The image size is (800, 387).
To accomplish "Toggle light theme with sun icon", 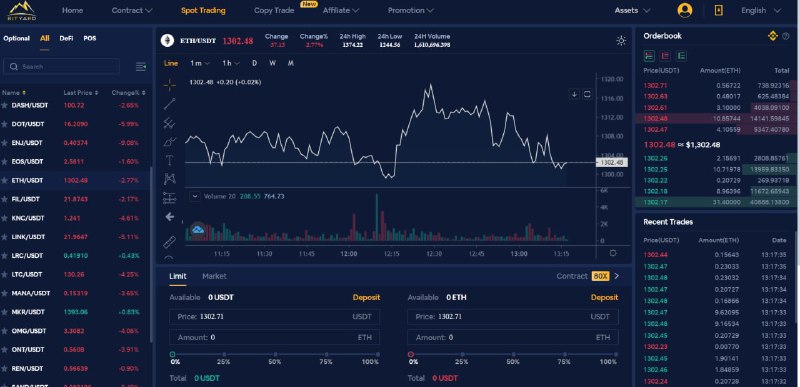I will (x=621, y=41).
